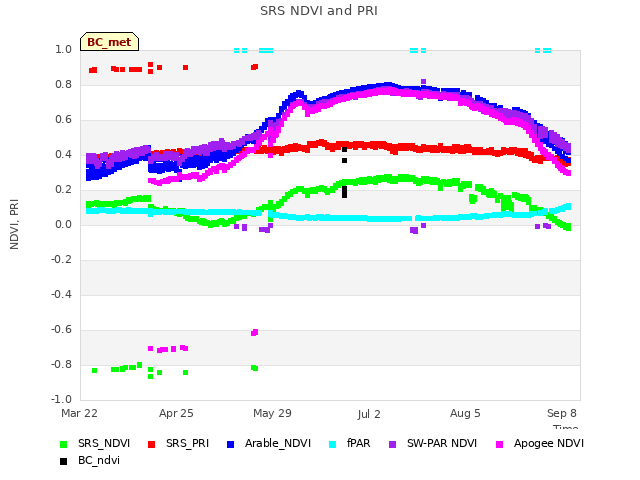Click the cyan fPAR legend swatch
This screenshot has width=640, height=480.
point(333,444)
